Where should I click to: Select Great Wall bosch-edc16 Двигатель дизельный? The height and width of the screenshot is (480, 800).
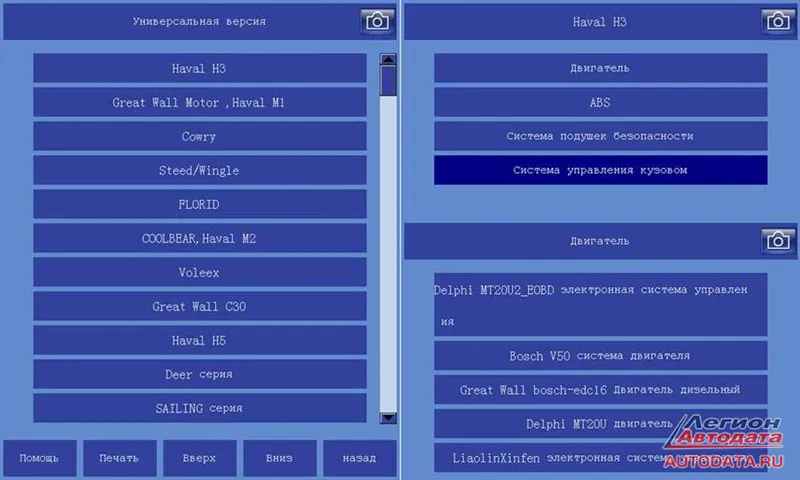coord(601,390)
